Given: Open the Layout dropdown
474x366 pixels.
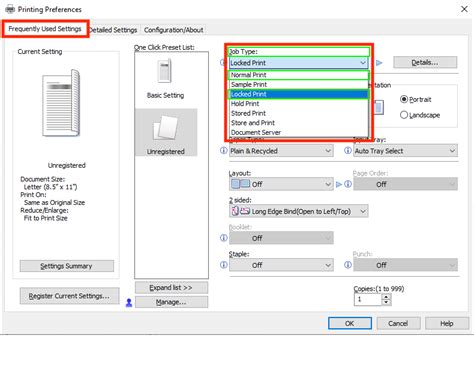Looking at the screenshot, I should (281, 184).
